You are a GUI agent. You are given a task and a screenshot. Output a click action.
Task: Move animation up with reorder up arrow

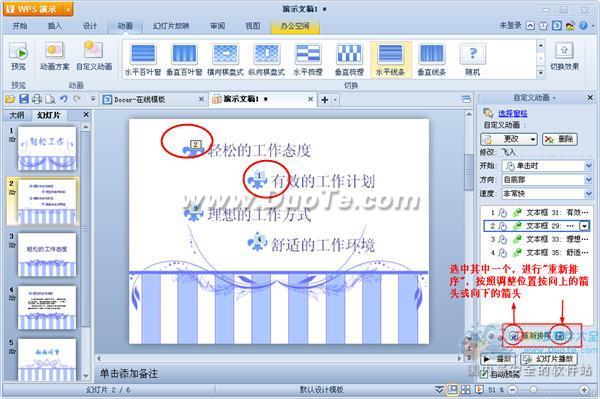tap(514, 336)
